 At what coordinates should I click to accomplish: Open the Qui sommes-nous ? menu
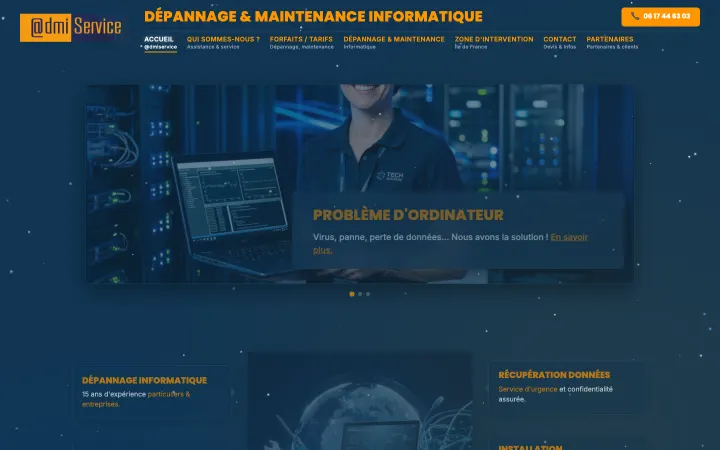click(x=223, y=43)
